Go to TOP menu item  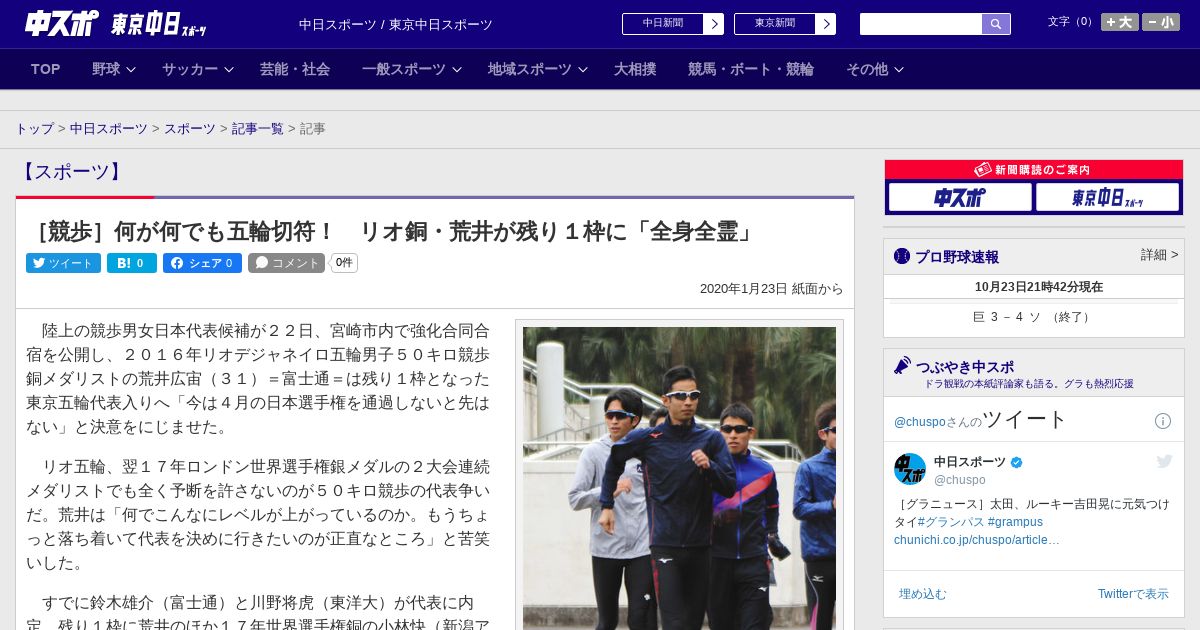[x=46, y=69]
